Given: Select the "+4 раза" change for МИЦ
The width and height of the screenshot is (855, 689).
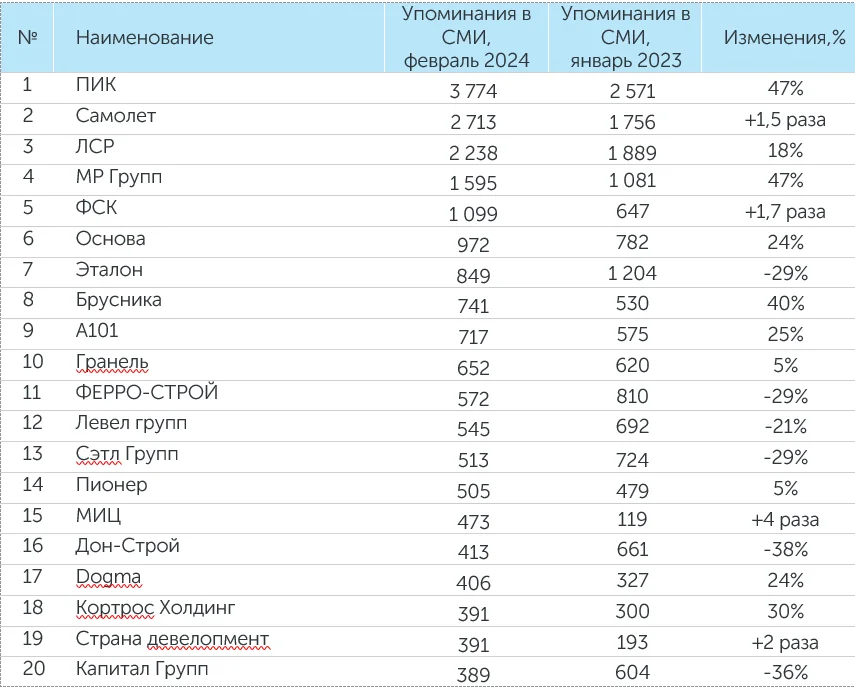Looking at the screenshot, I should click(x=785, y=520).
